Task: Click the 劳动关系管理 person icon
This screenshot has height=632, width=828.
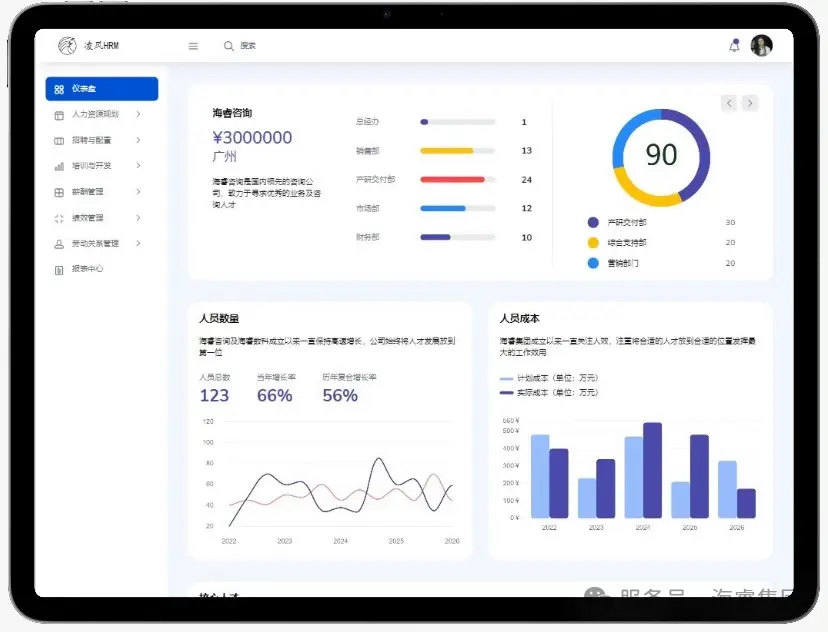Action: pyautogui.click(x=59, y=244)
